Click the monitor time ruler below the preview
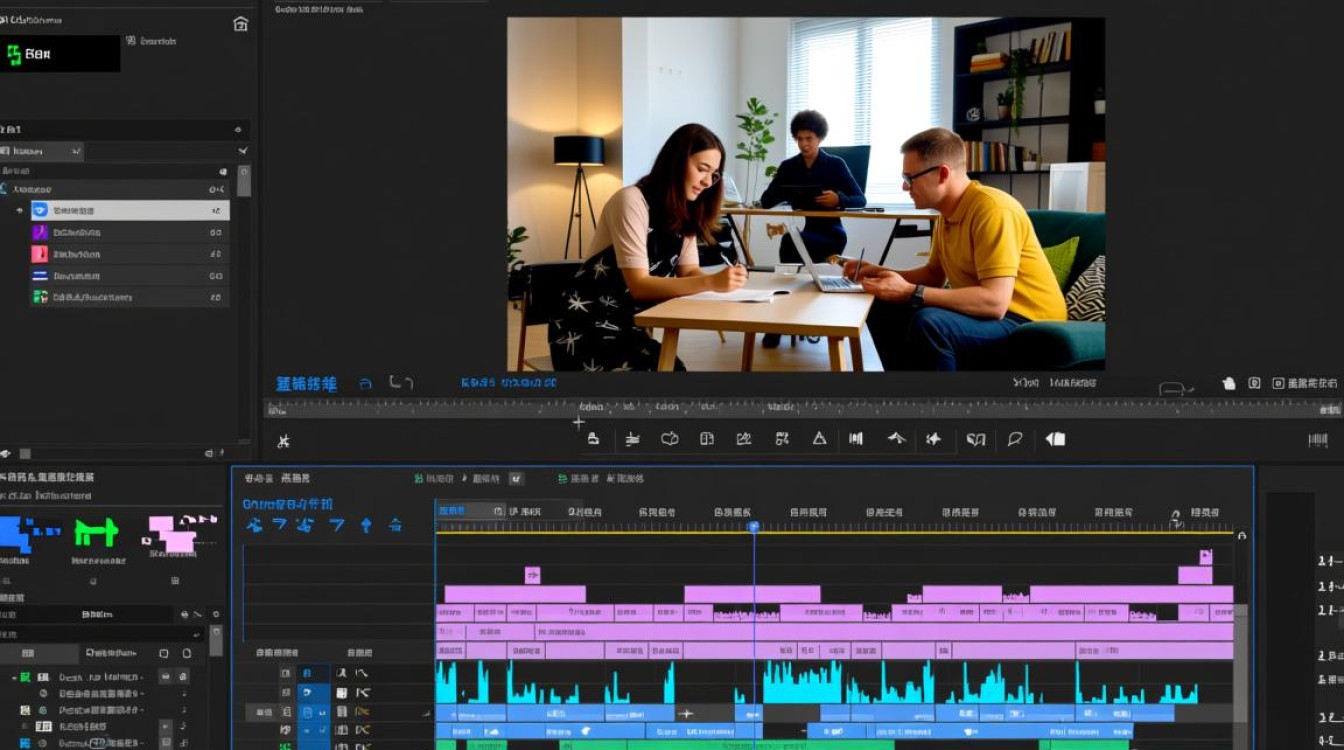The height and width of the screenshot is (750, 1344). (x=804, y=408)
